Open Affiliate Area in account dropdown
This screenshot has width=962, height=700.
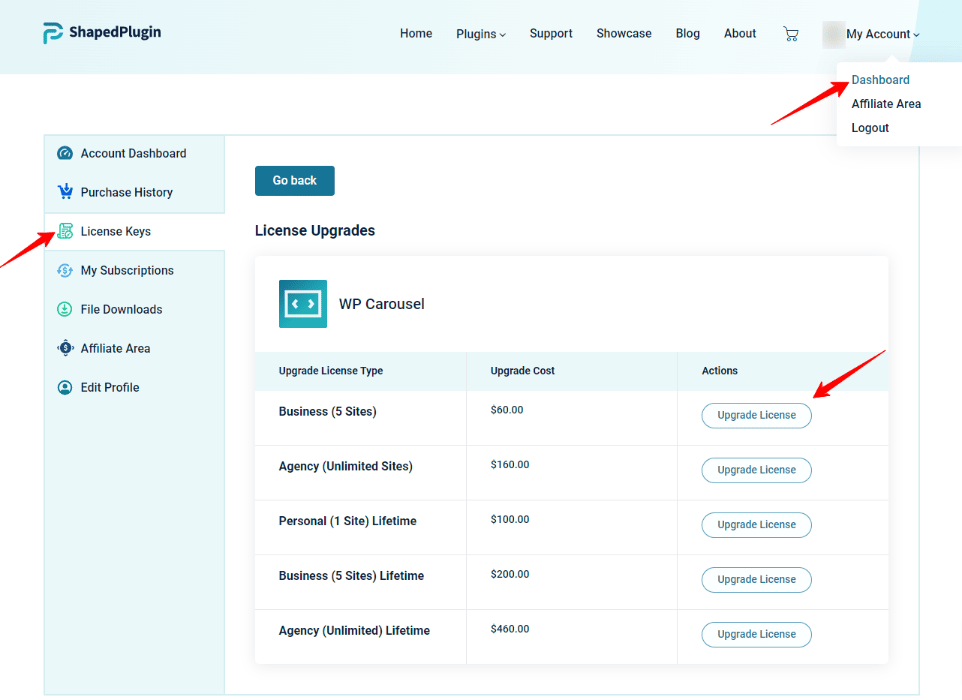pyautogui.click(x=886, y=104)
